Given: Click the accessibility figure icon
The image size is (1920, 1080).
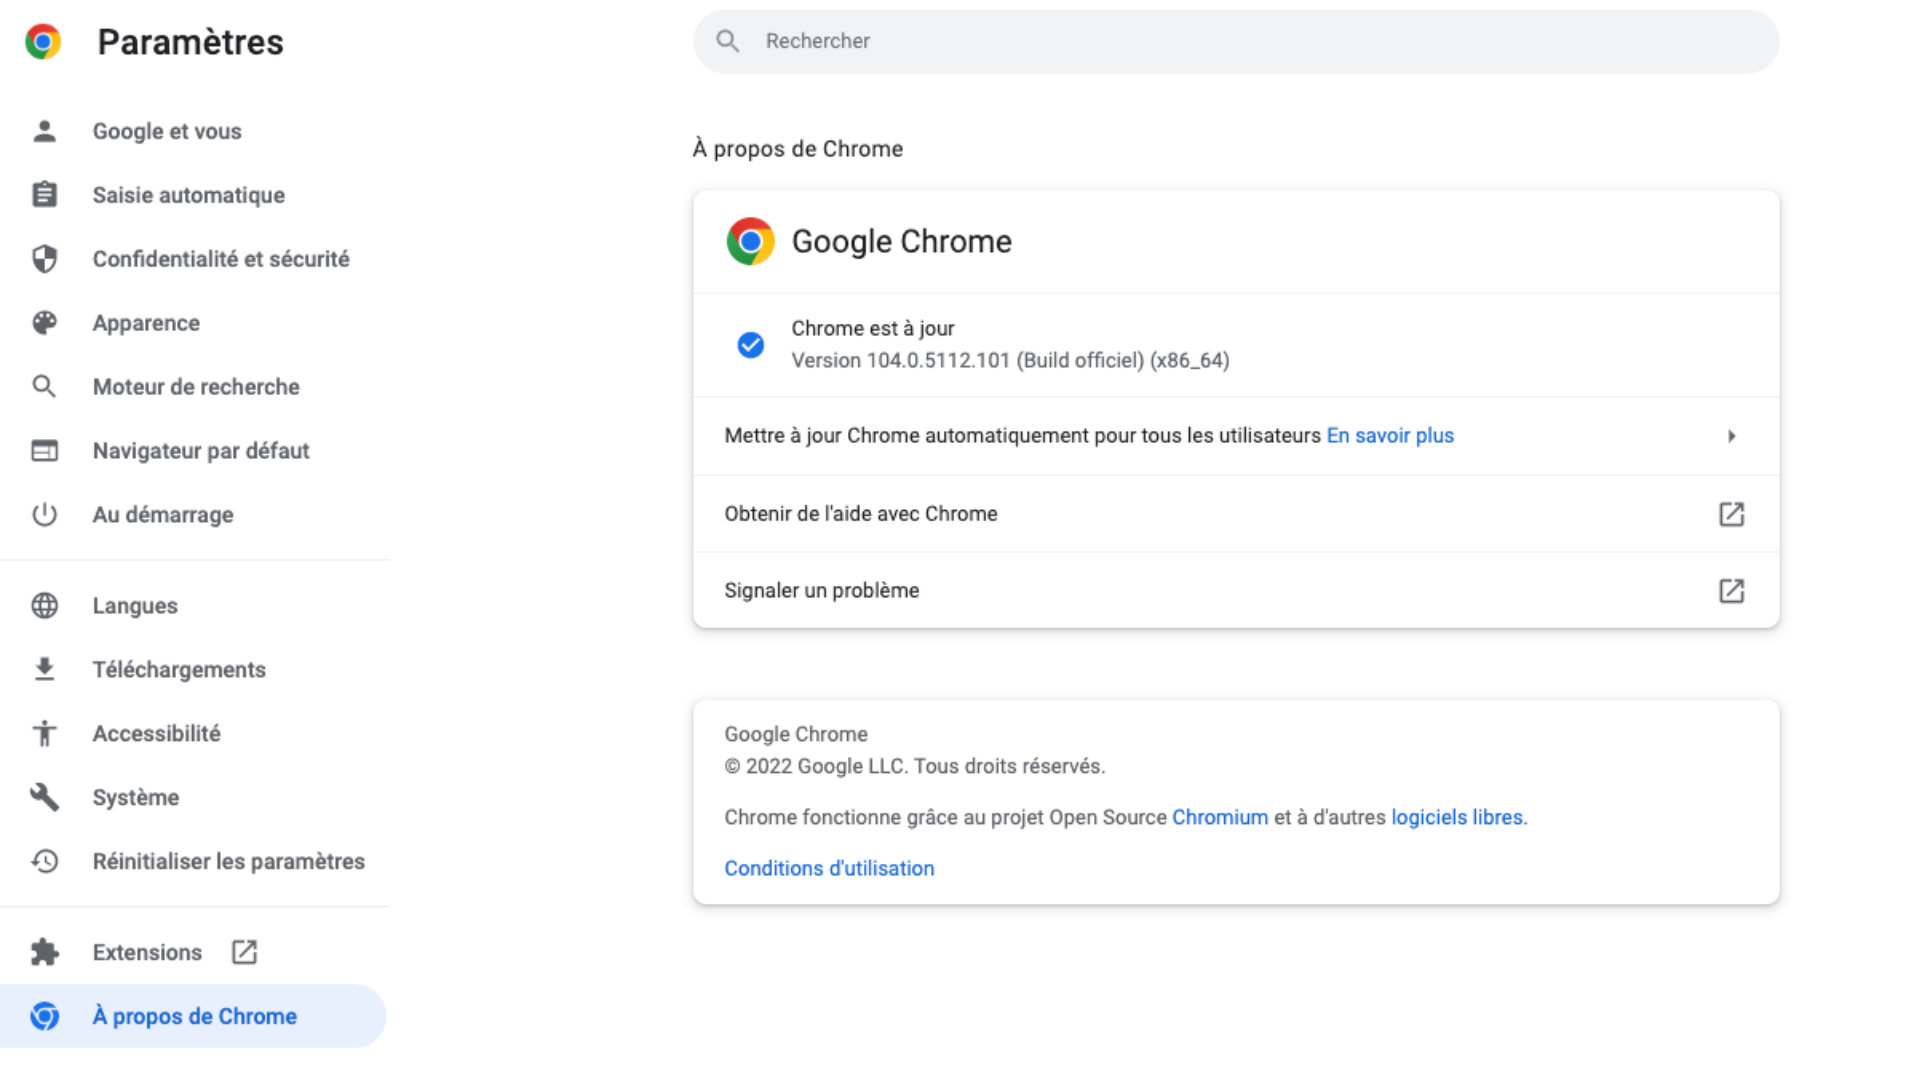Looking at the screenshot, I should tap(44, 733).
